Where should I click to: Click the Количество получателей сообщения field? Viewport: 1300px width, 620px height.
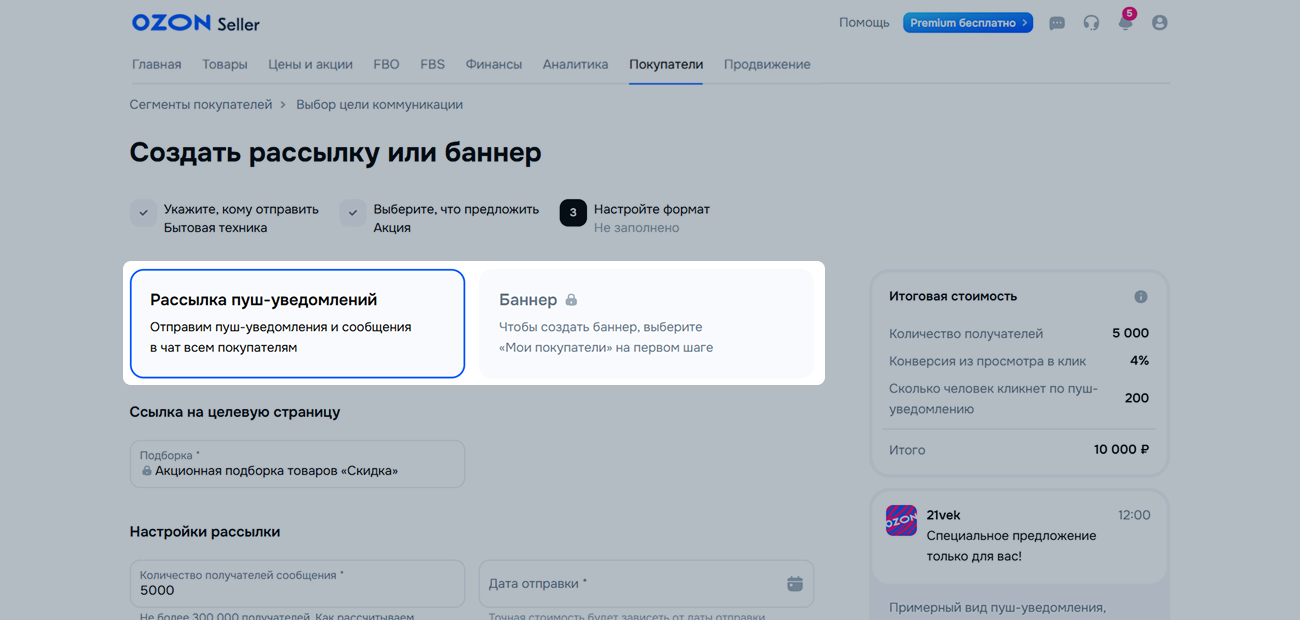[297, 584]
